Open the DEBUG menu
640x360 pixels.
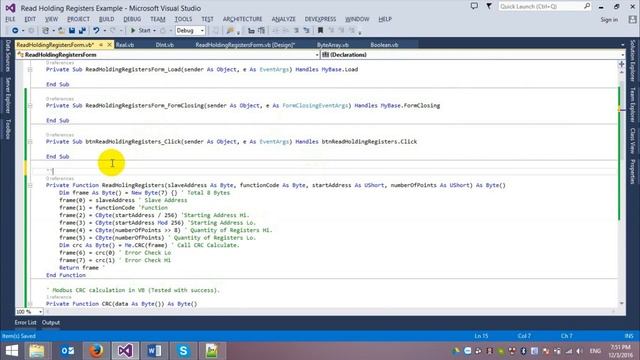132,19
